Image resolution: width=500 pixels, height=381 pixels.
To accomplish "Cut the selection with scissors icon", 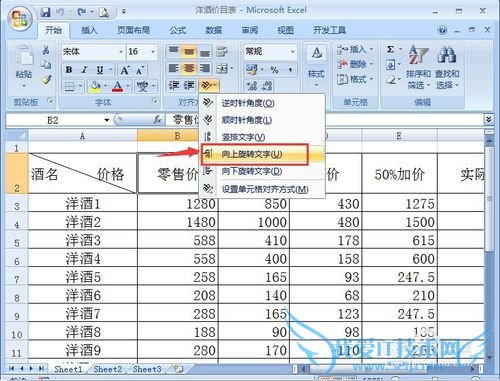I will point(46,50).
